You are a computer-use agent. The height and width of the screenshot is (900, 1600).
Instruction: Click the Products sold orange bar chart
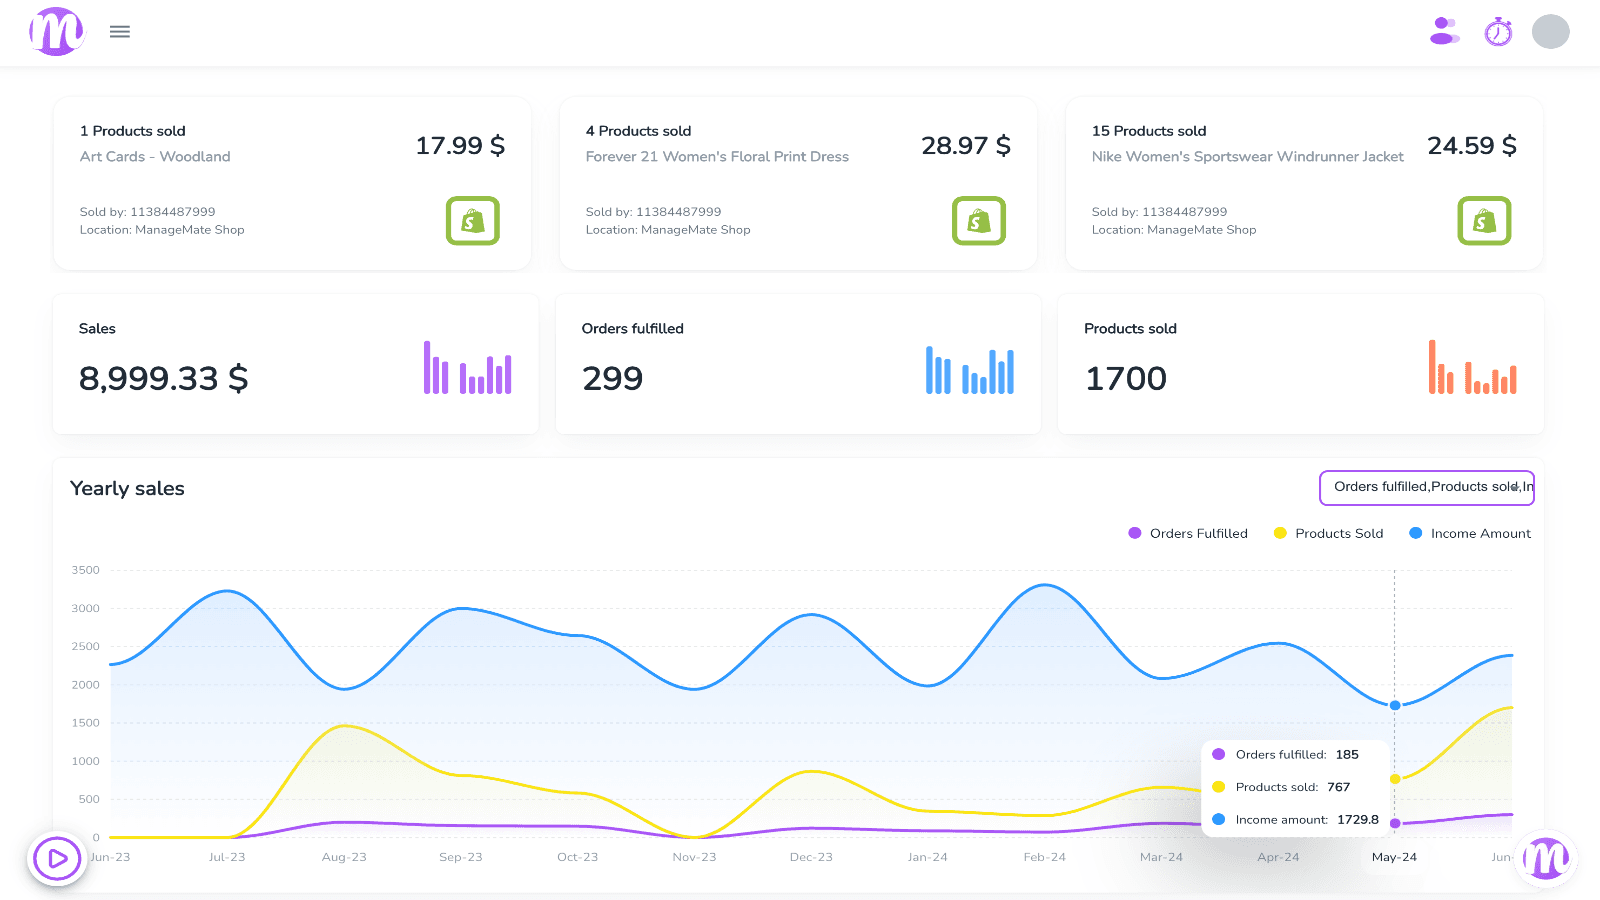click(x=1472, y=367)
